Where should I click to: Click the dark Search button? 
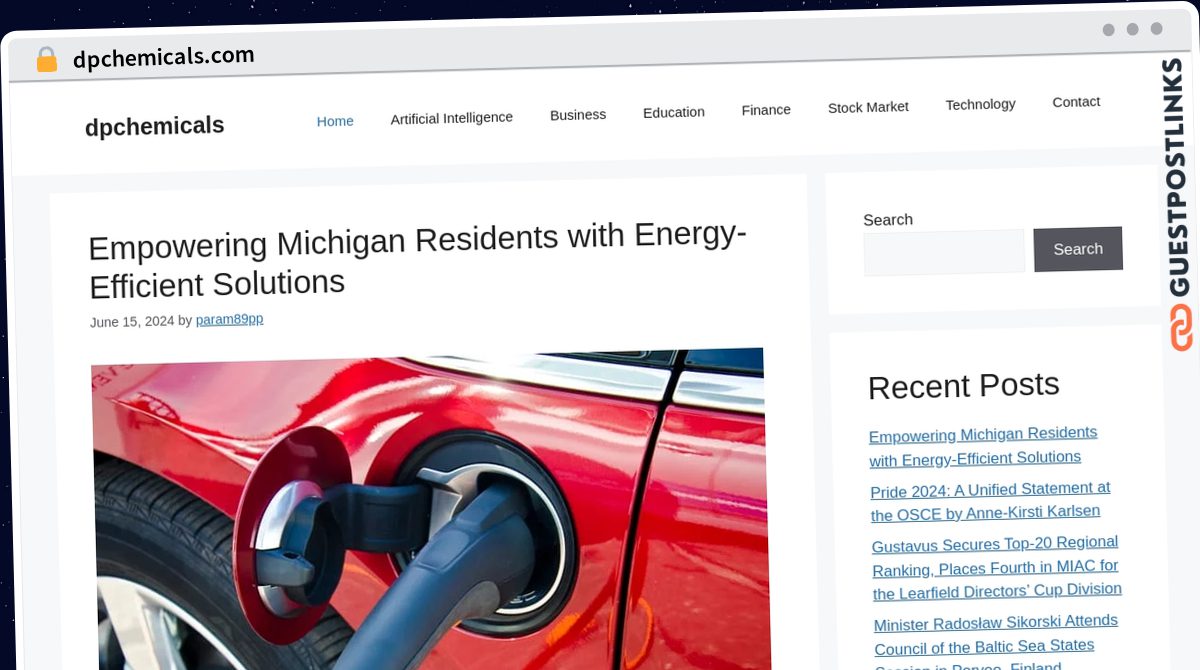1078,249
